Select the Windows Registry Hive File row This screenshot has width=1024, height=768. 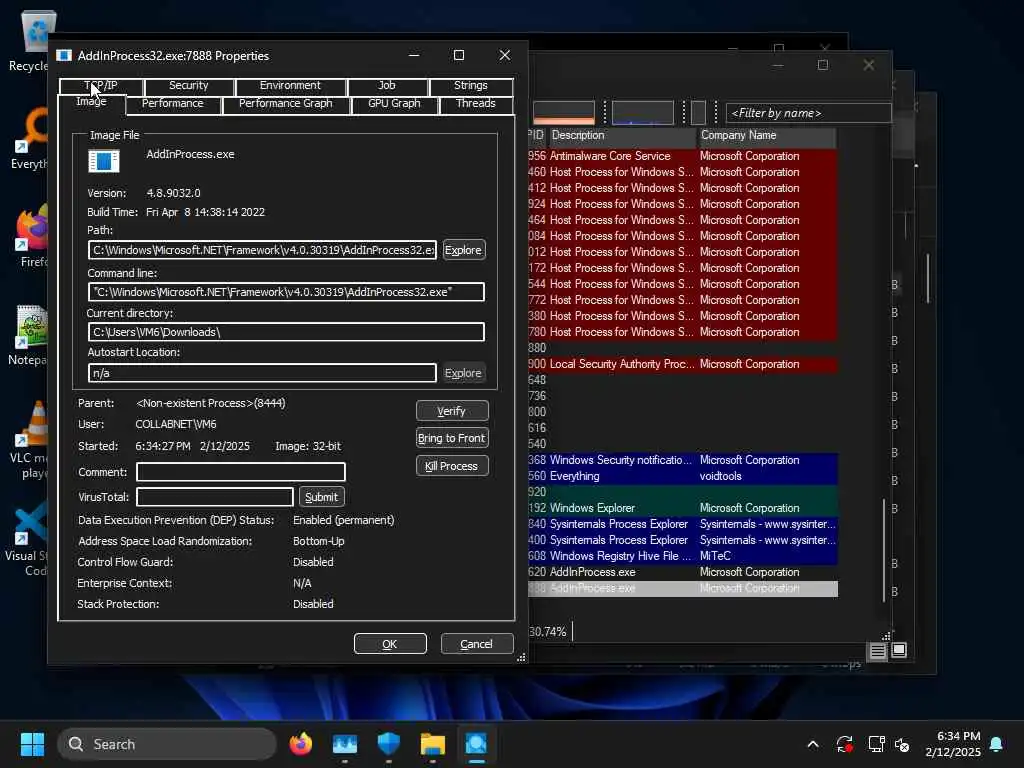682,556
